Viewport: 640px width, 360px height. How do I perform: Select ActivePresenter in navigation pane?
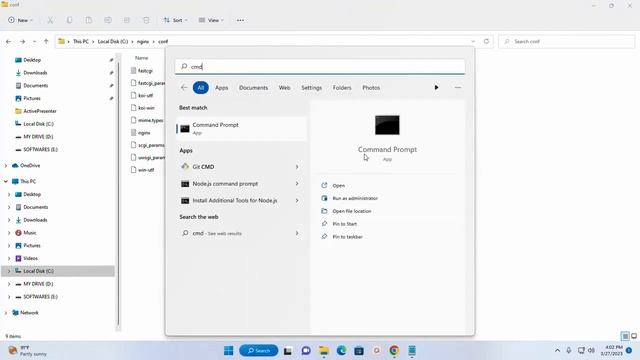tap(40, 111)
